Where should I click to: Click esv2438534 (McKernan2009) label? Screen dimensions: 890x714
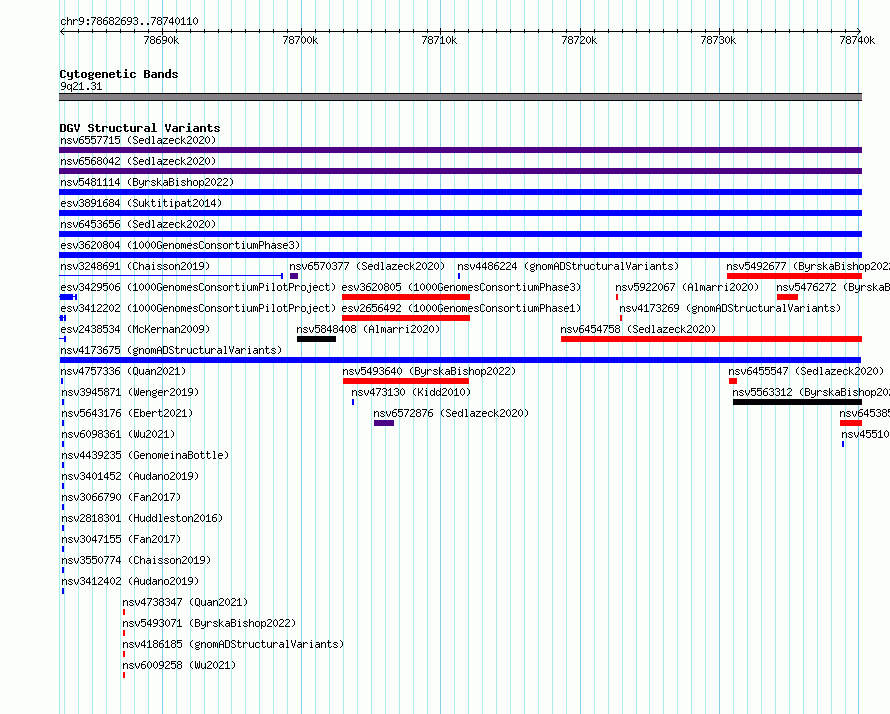(x=135, y=329)
